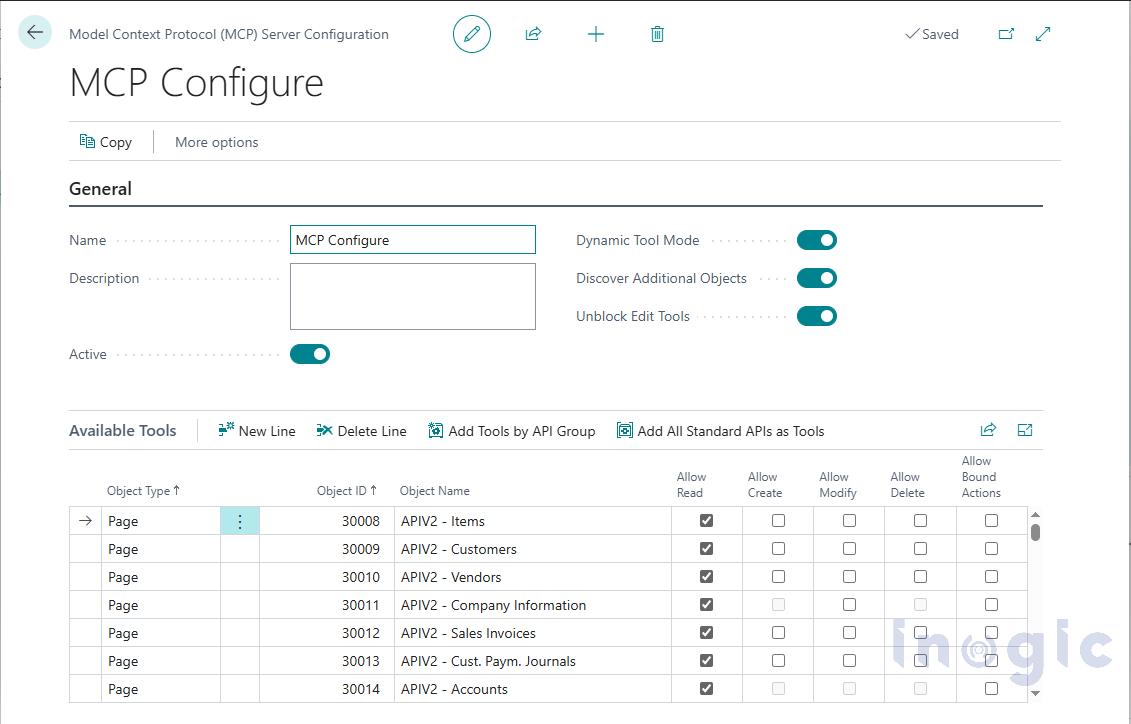
Task: Share the Available Tools list icon
Action: point(988,430)
